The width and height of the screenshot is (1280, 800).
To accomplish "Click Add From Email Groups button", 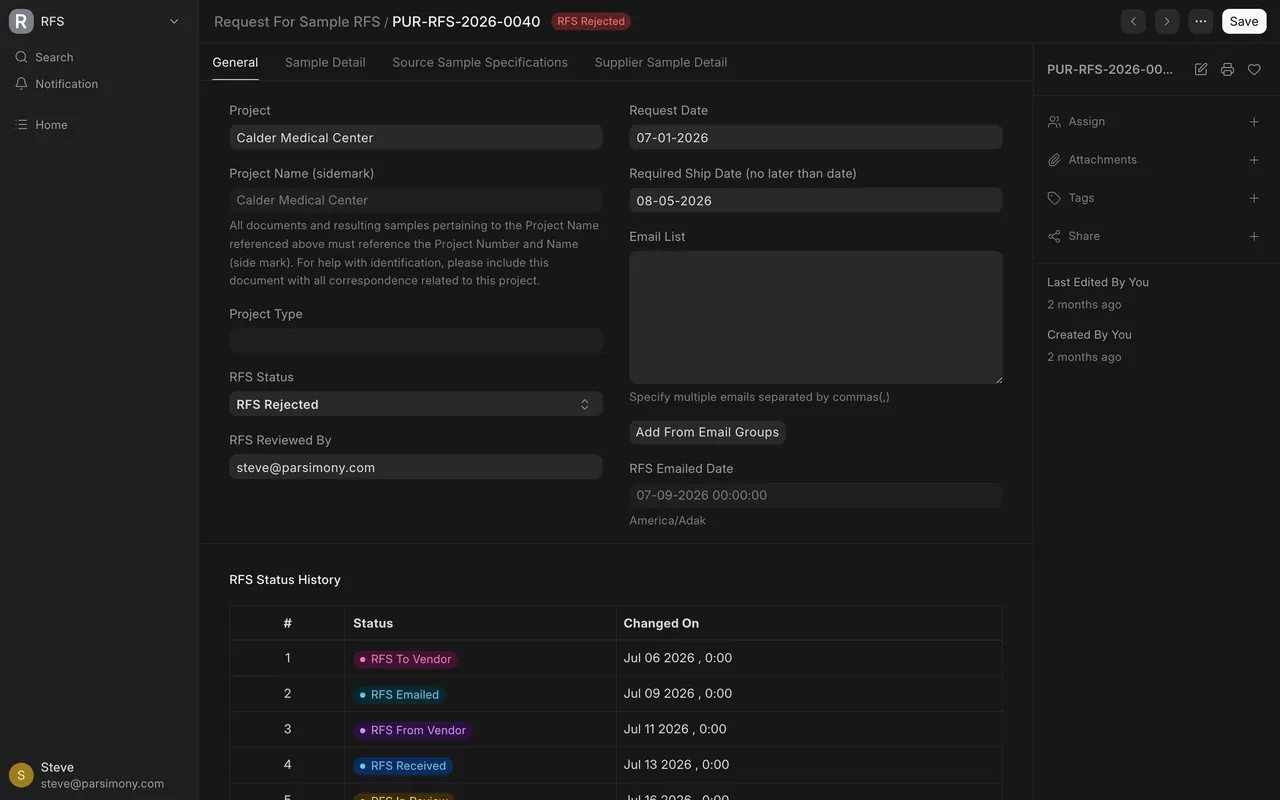I will tap(707, 432).
